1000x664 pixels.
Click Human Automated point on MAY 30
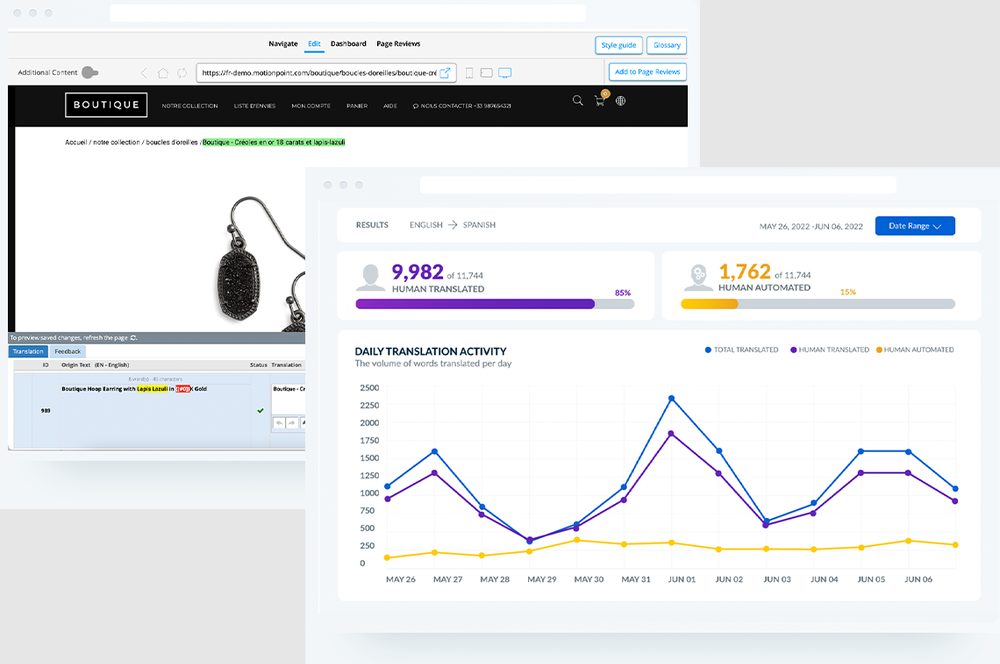click(577, 540)
